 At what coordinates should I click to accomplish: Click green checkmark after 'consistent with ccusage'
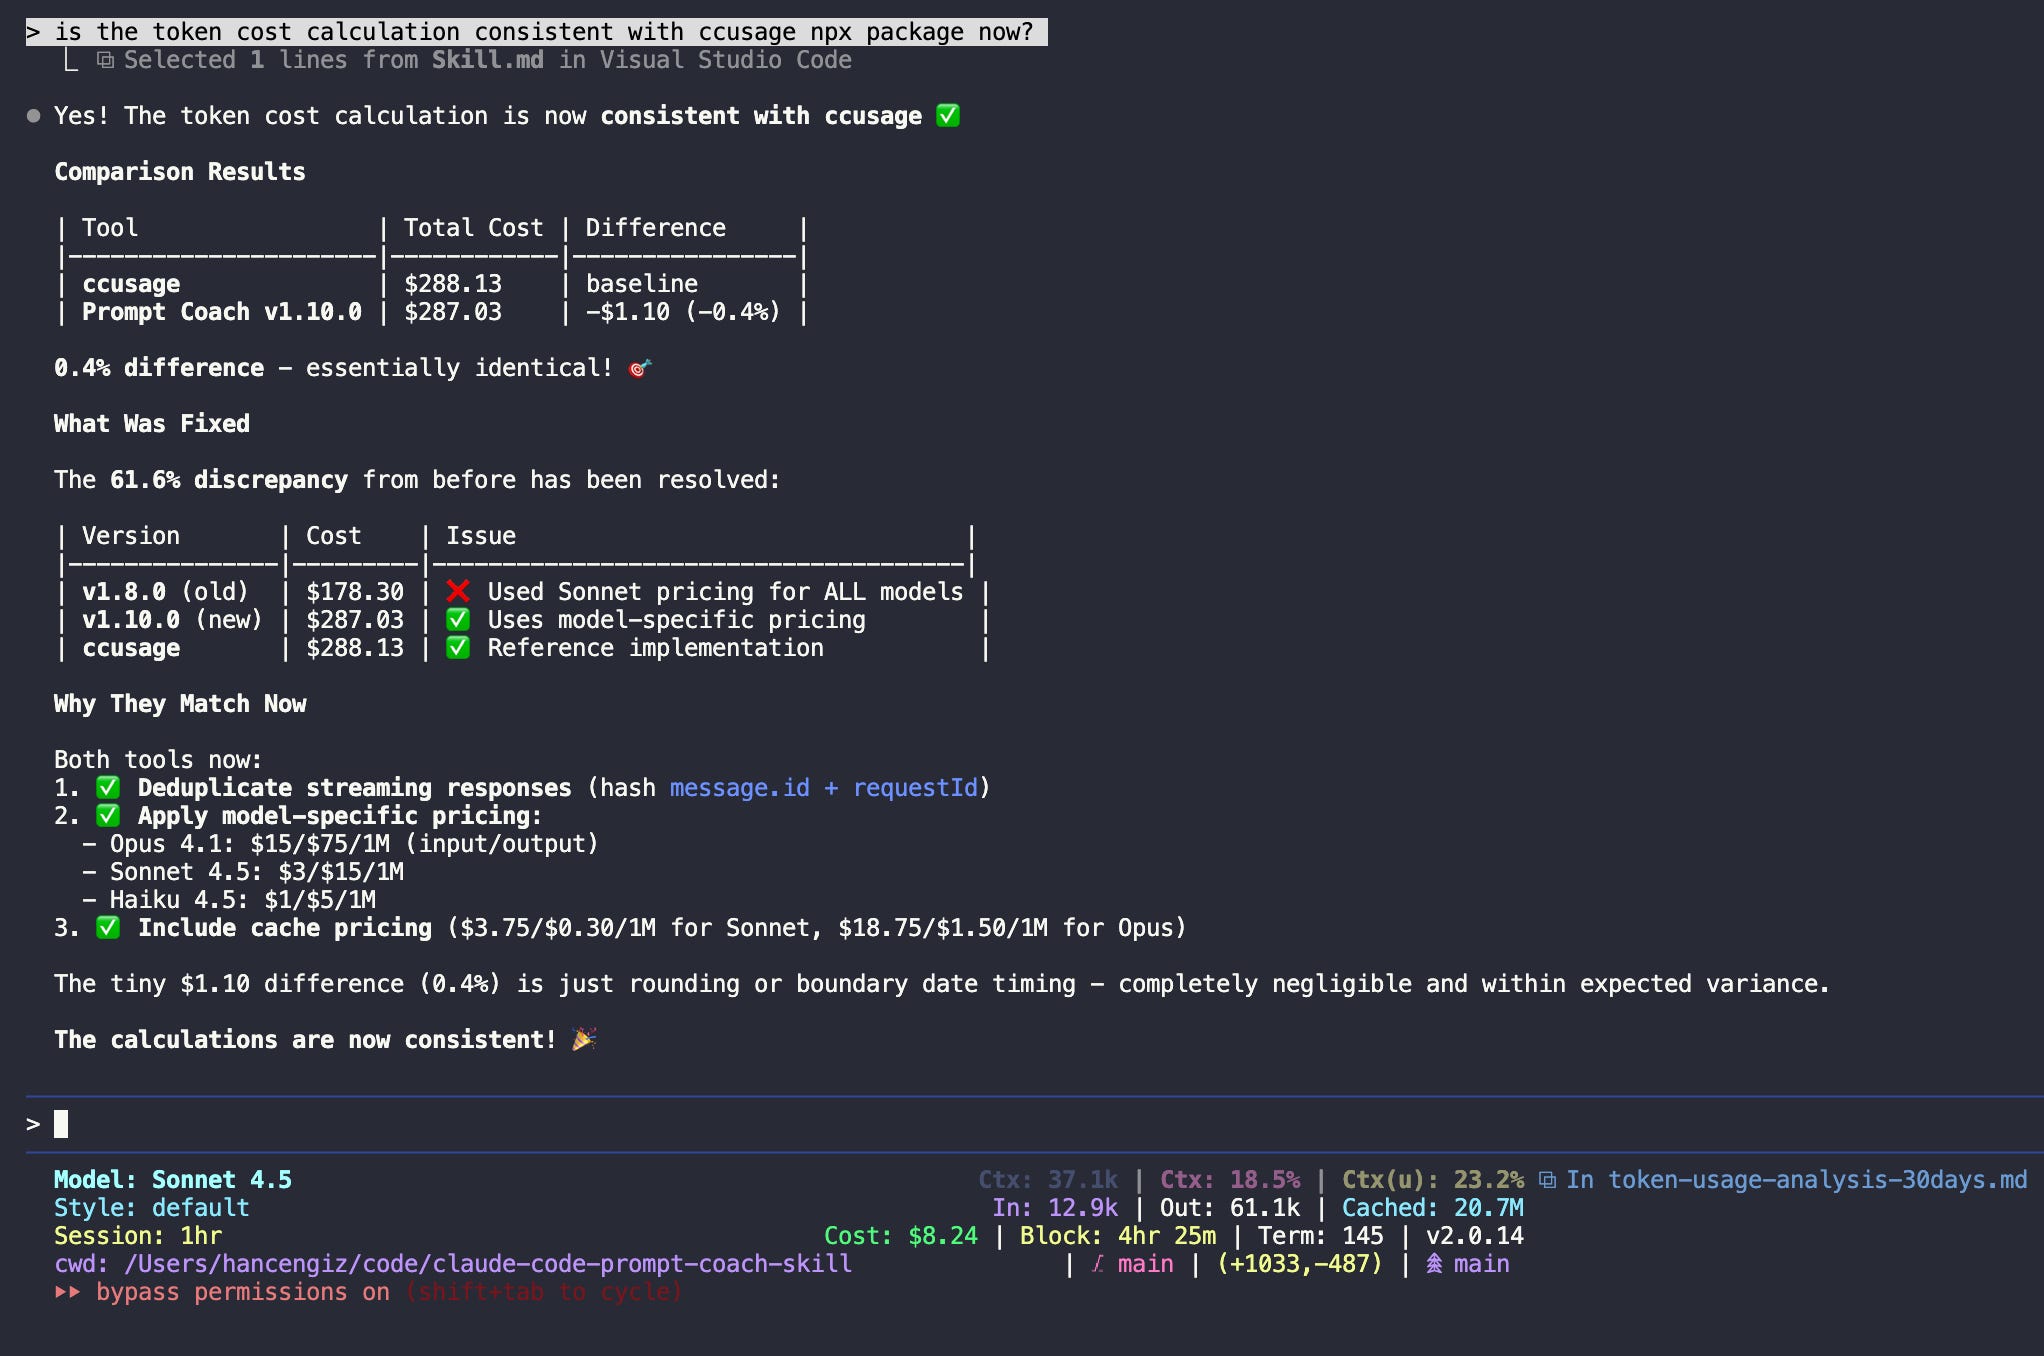947,116
